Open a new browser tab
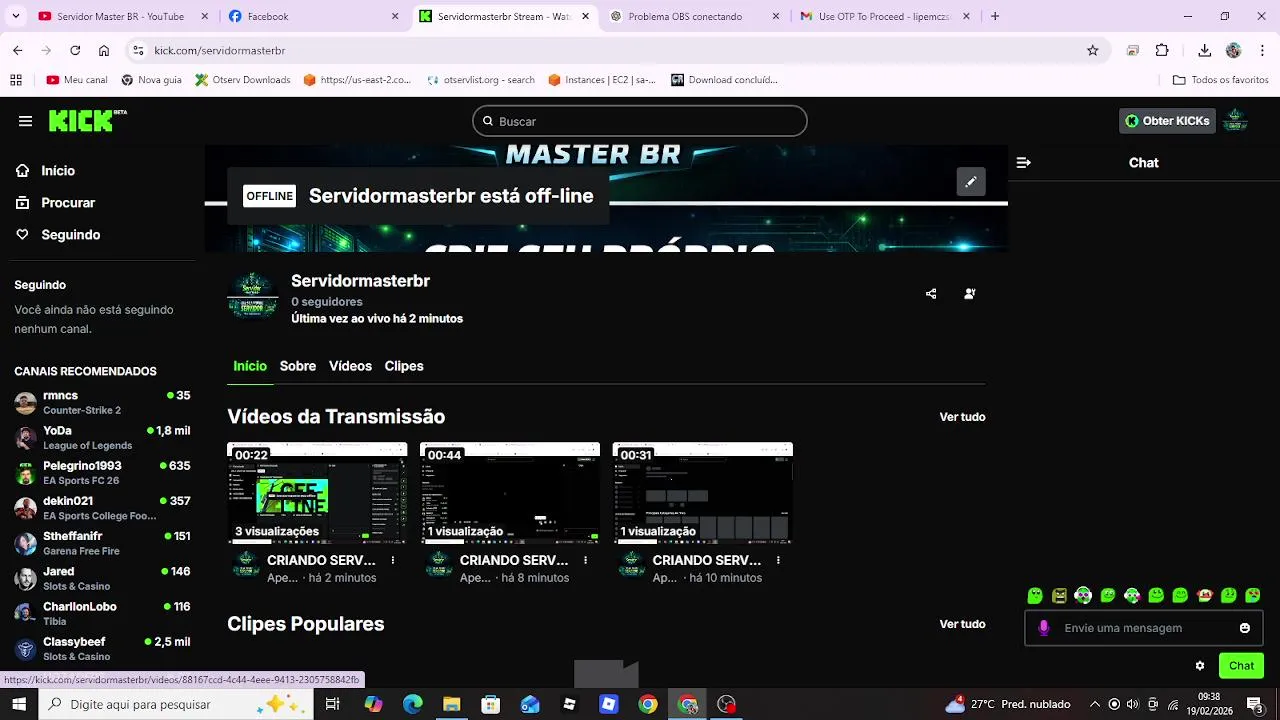The width and height of the screenshot is (1280, 720). tap(994, 16)
